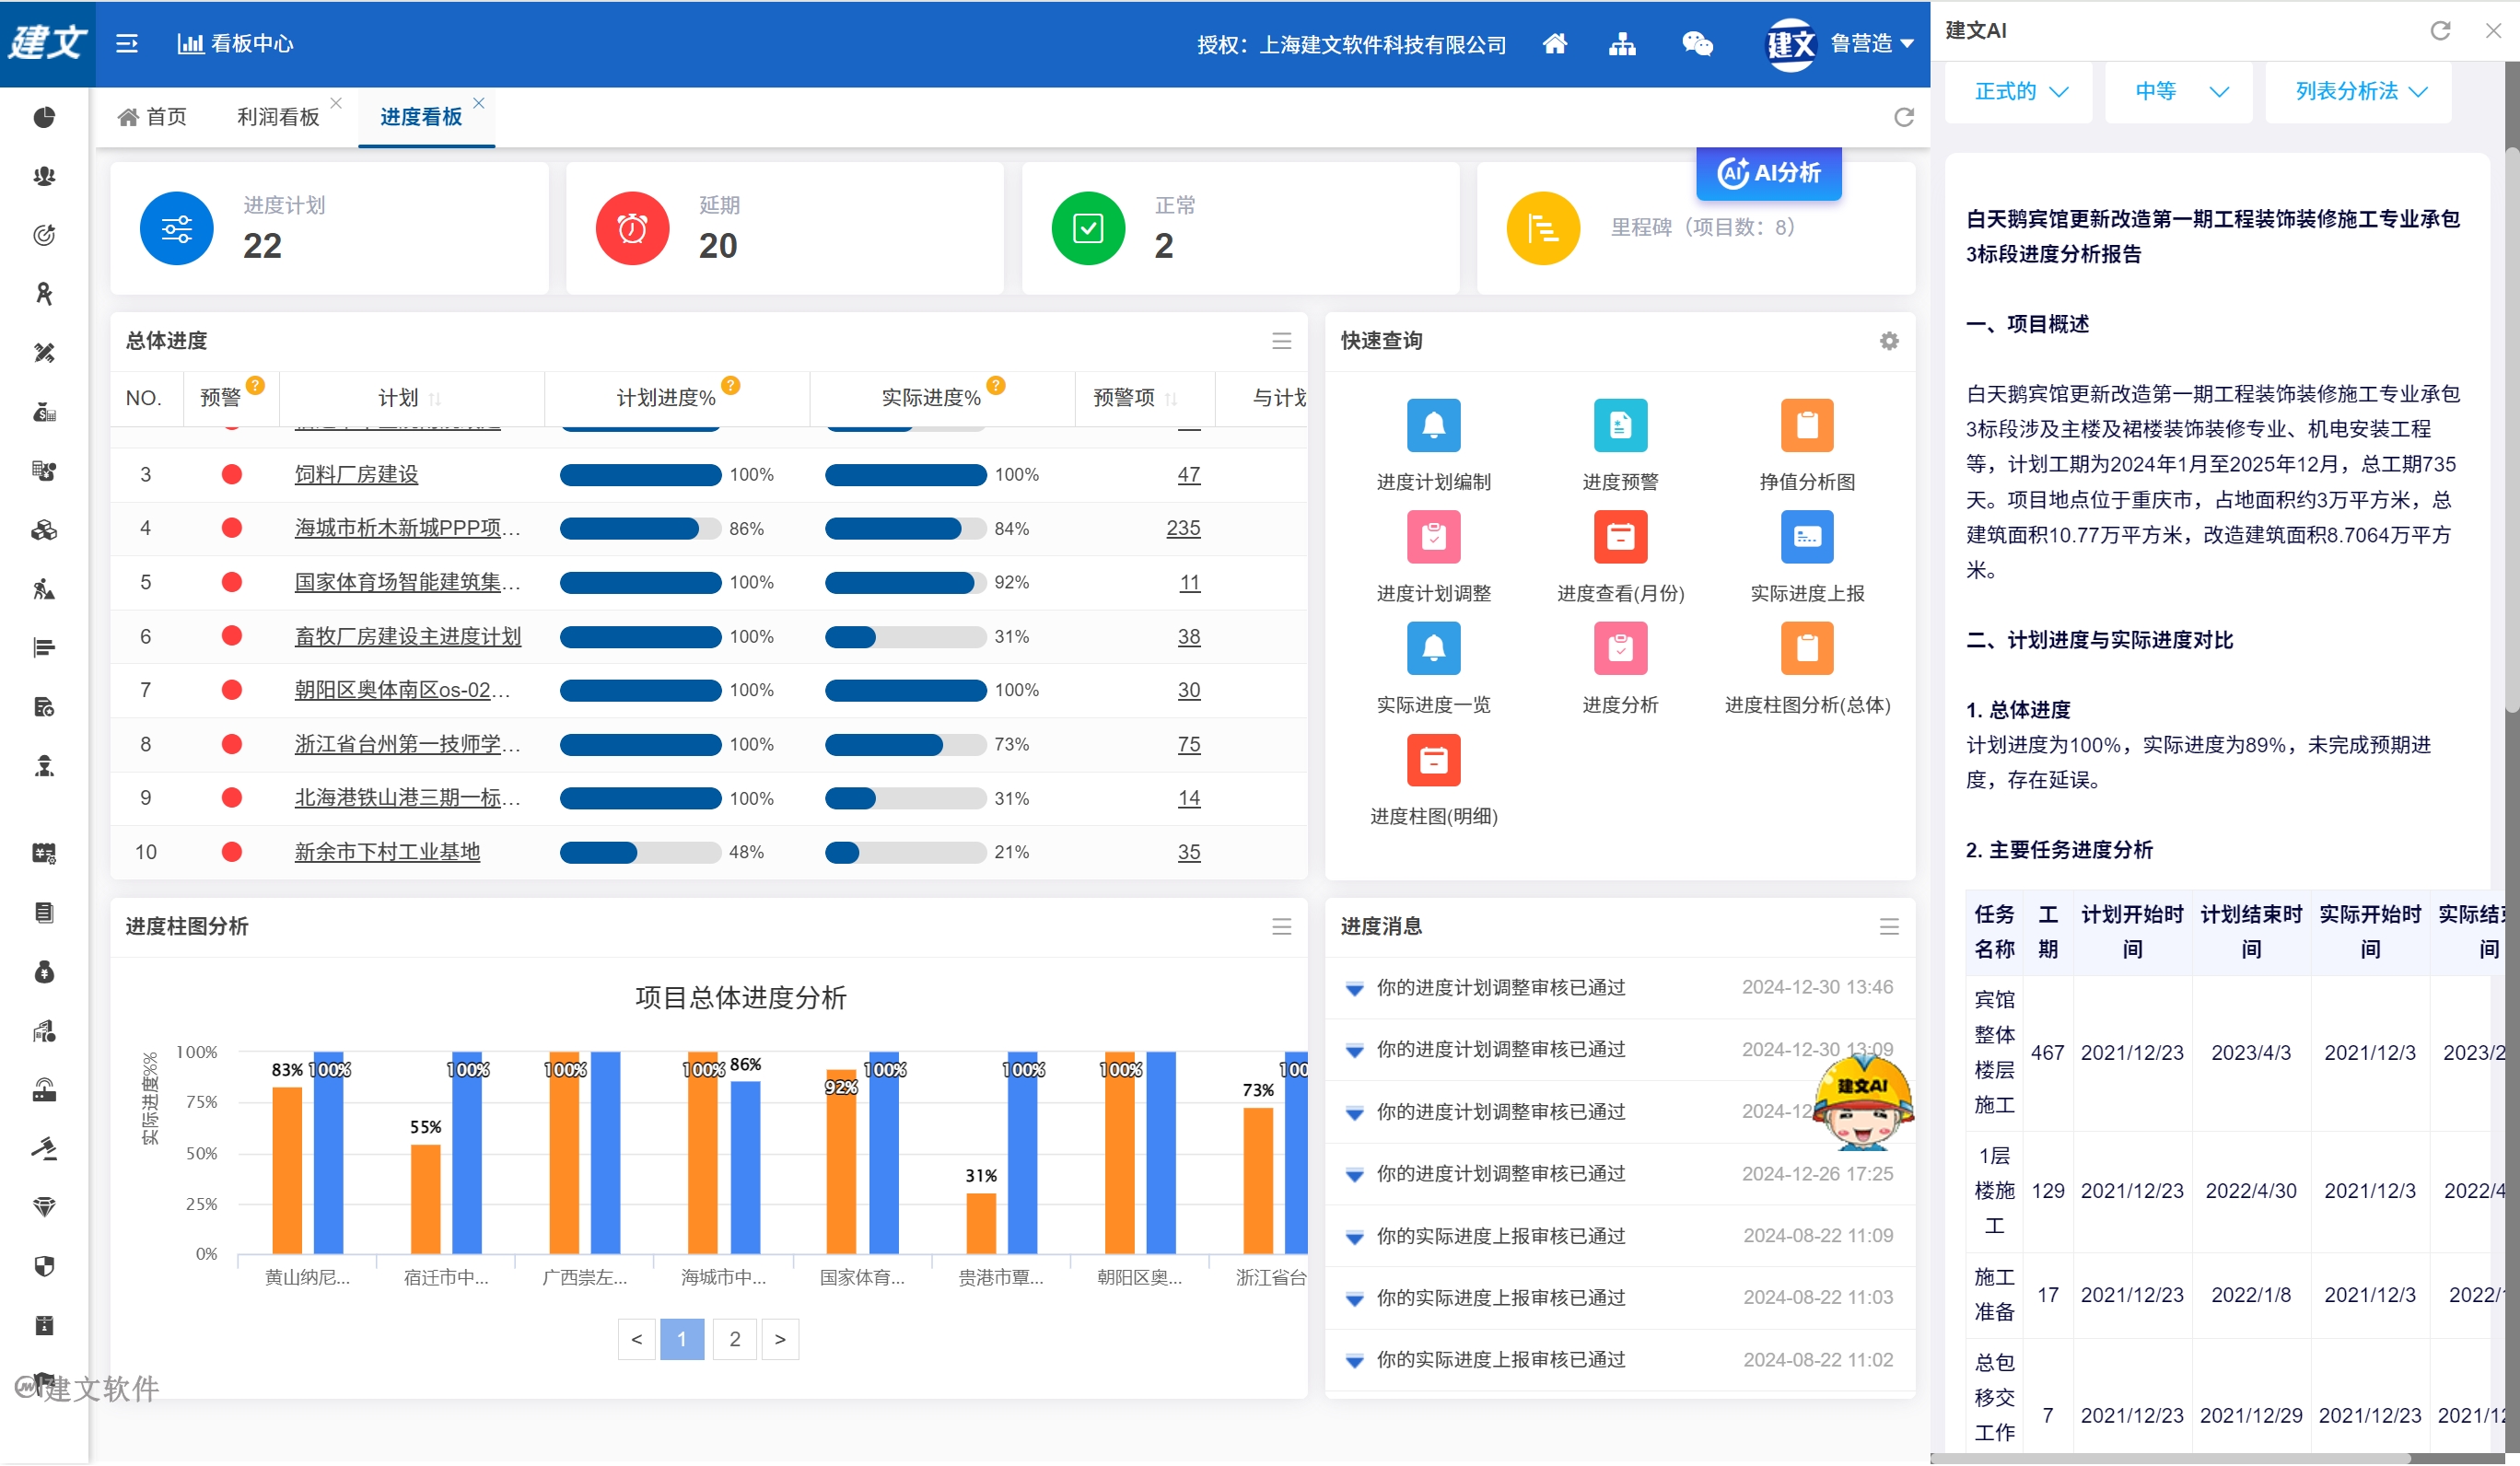Click the home icon in top header

click(1554, 43)
